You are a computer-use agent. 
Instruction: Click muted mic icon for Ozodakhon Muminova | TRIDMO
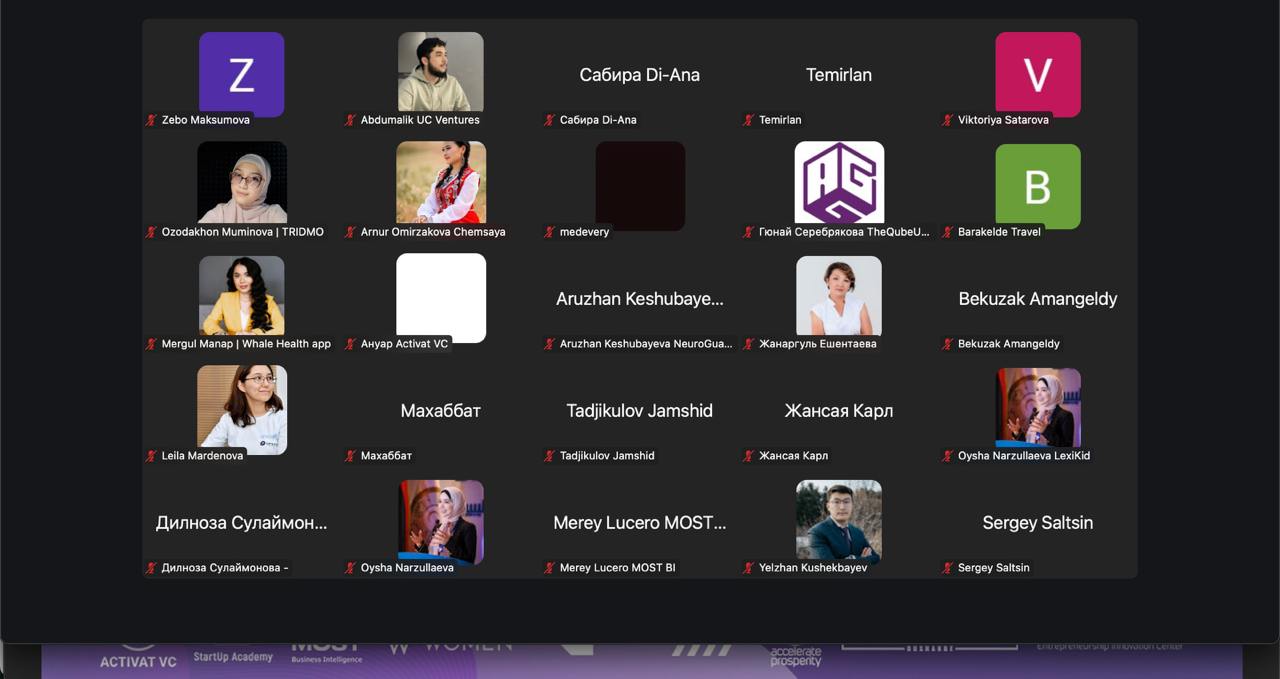coord(152,232)
